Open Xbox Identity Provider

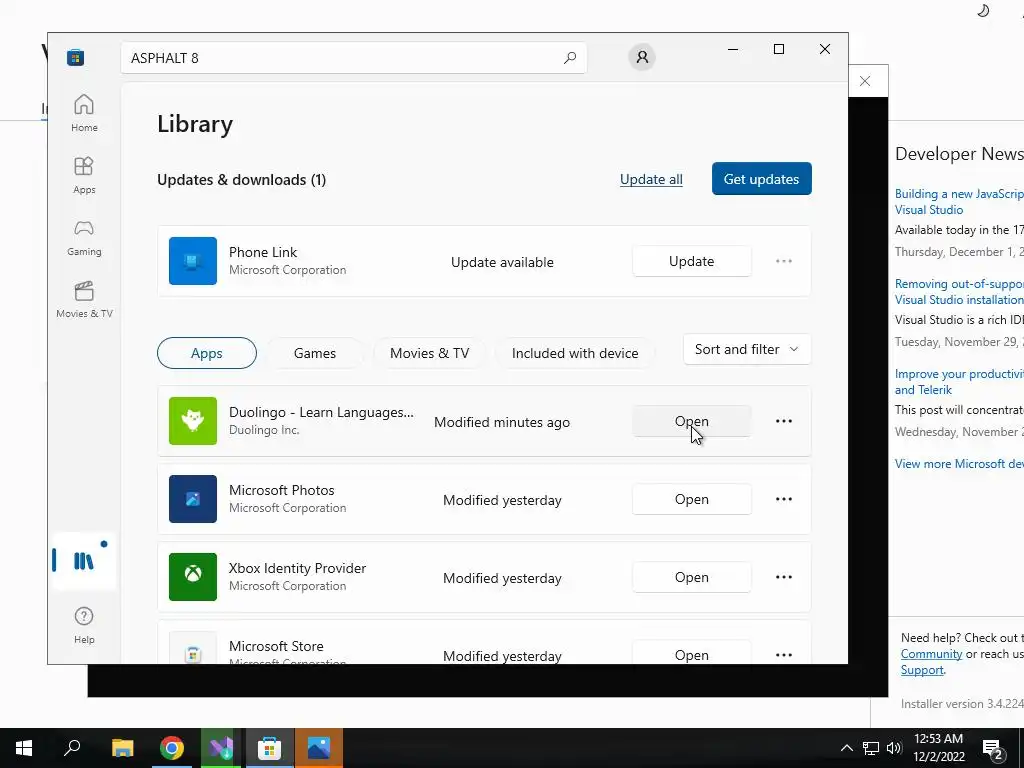[692, 577]
